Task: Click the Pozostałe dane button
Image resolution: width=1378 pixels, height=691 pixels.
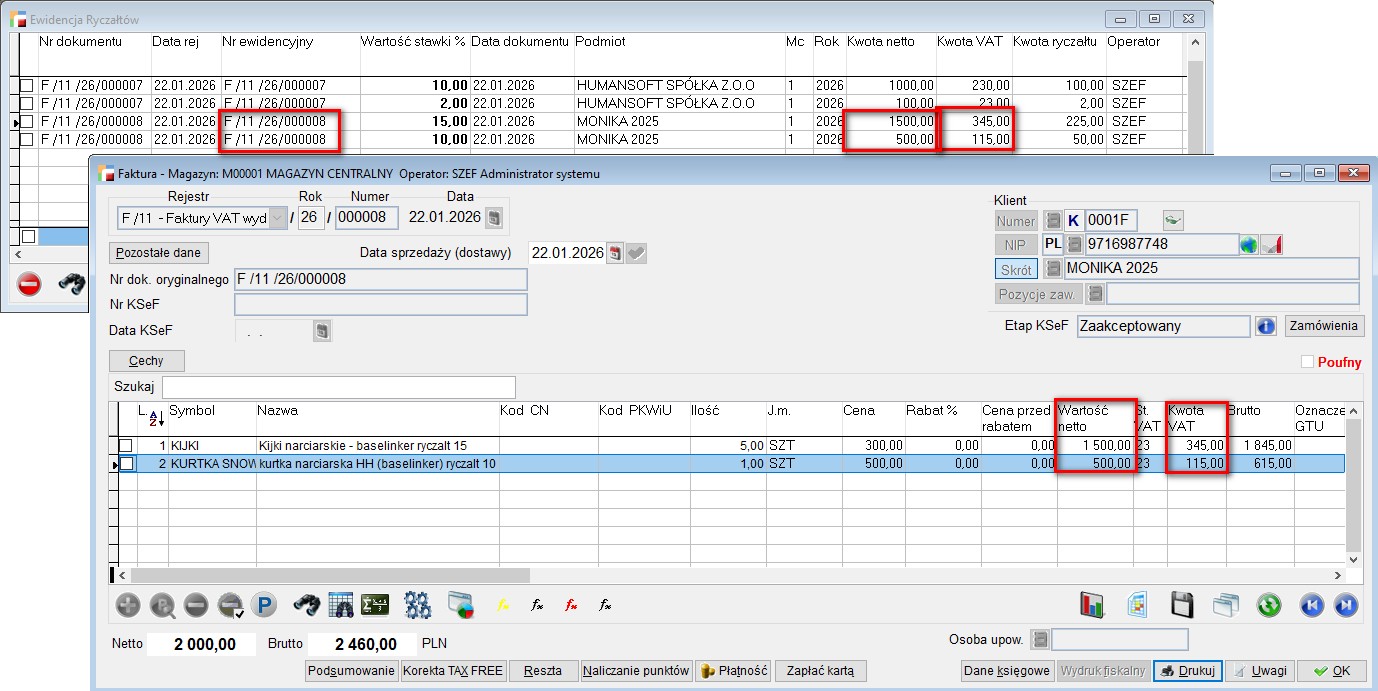Action: [x=159, y=253]
